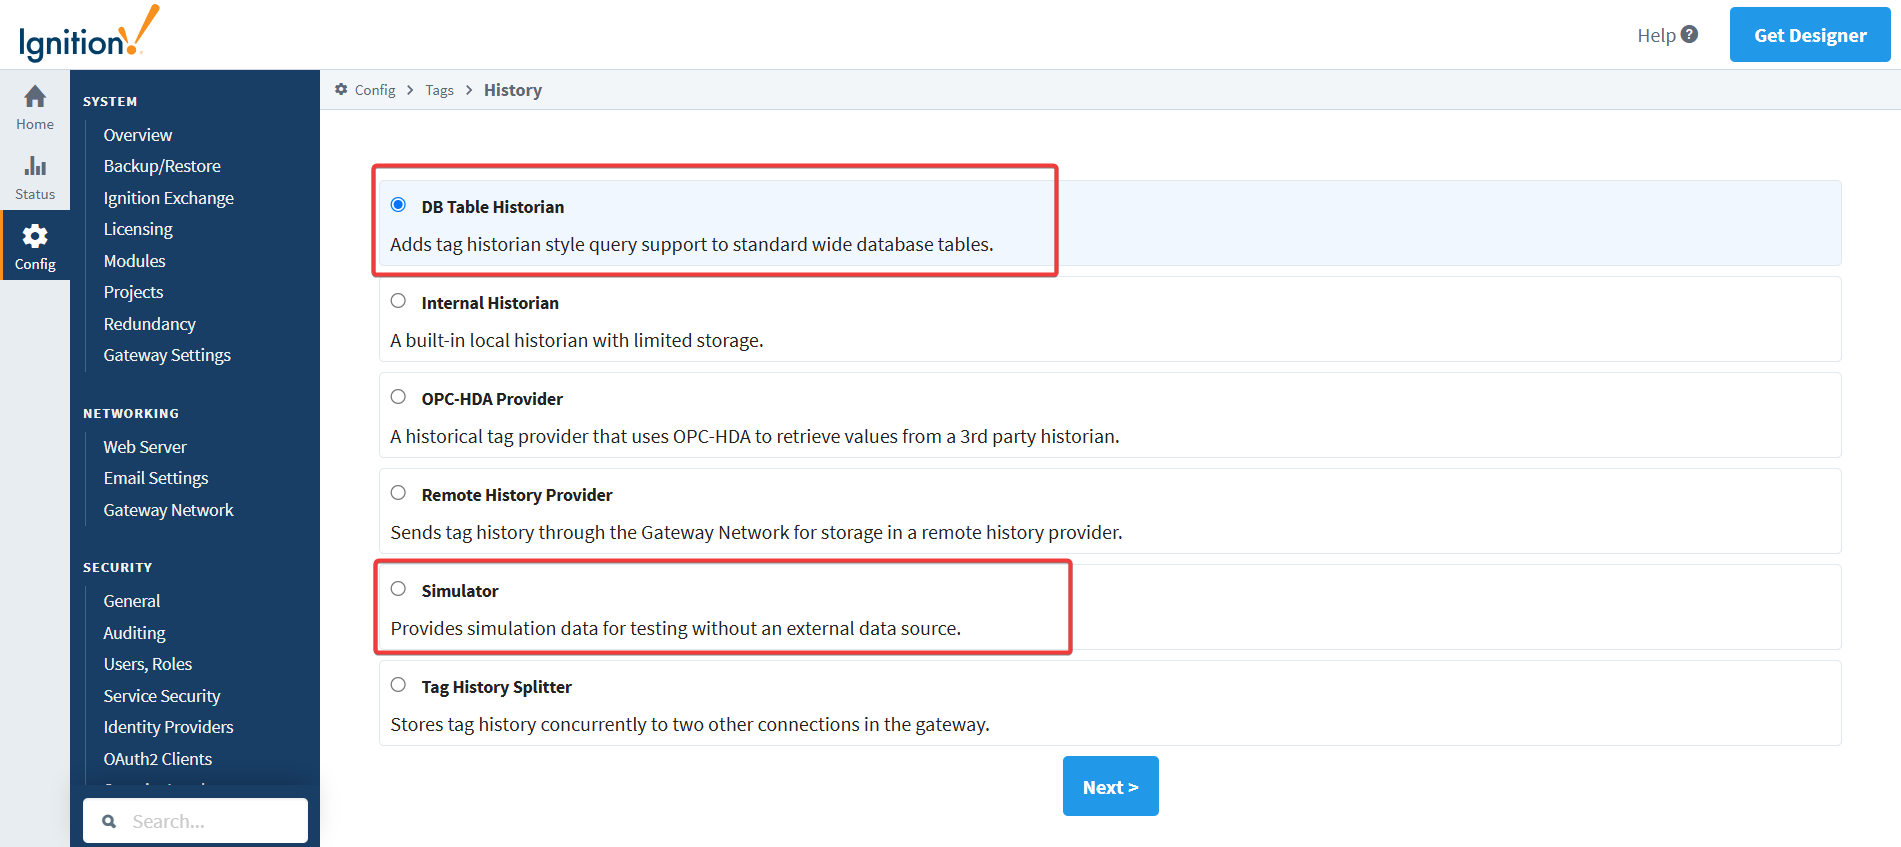Click the Next button
The width and height of the screenshot is (1901, 847).
(1110, 786)
